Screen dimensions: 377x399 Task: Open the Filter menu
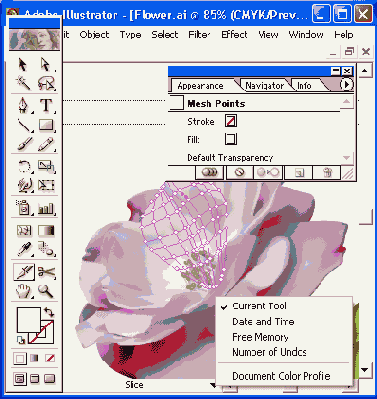(x=199, y=35)
